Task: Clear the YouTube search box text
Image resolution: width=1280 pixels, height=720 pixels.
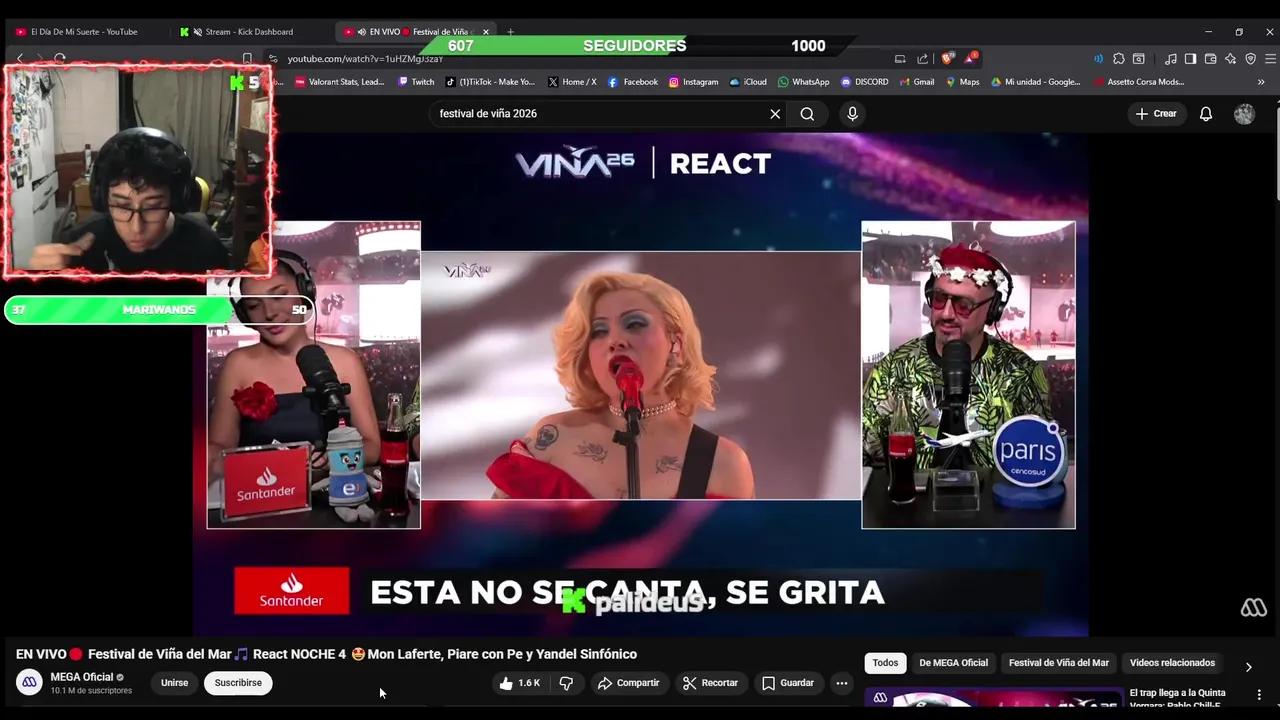Action: [775, 114]
